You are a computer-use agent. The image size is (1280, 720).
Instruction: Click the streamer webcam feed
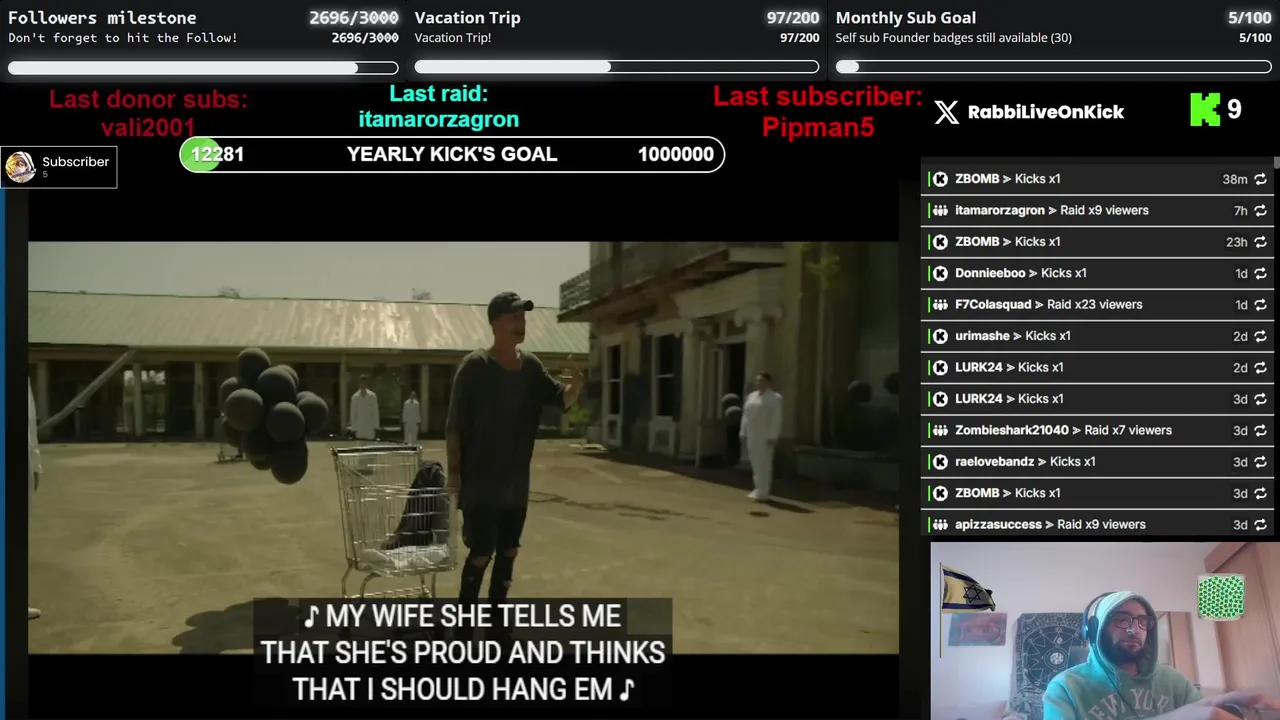pyautogui.click(x=1105, y=631)
